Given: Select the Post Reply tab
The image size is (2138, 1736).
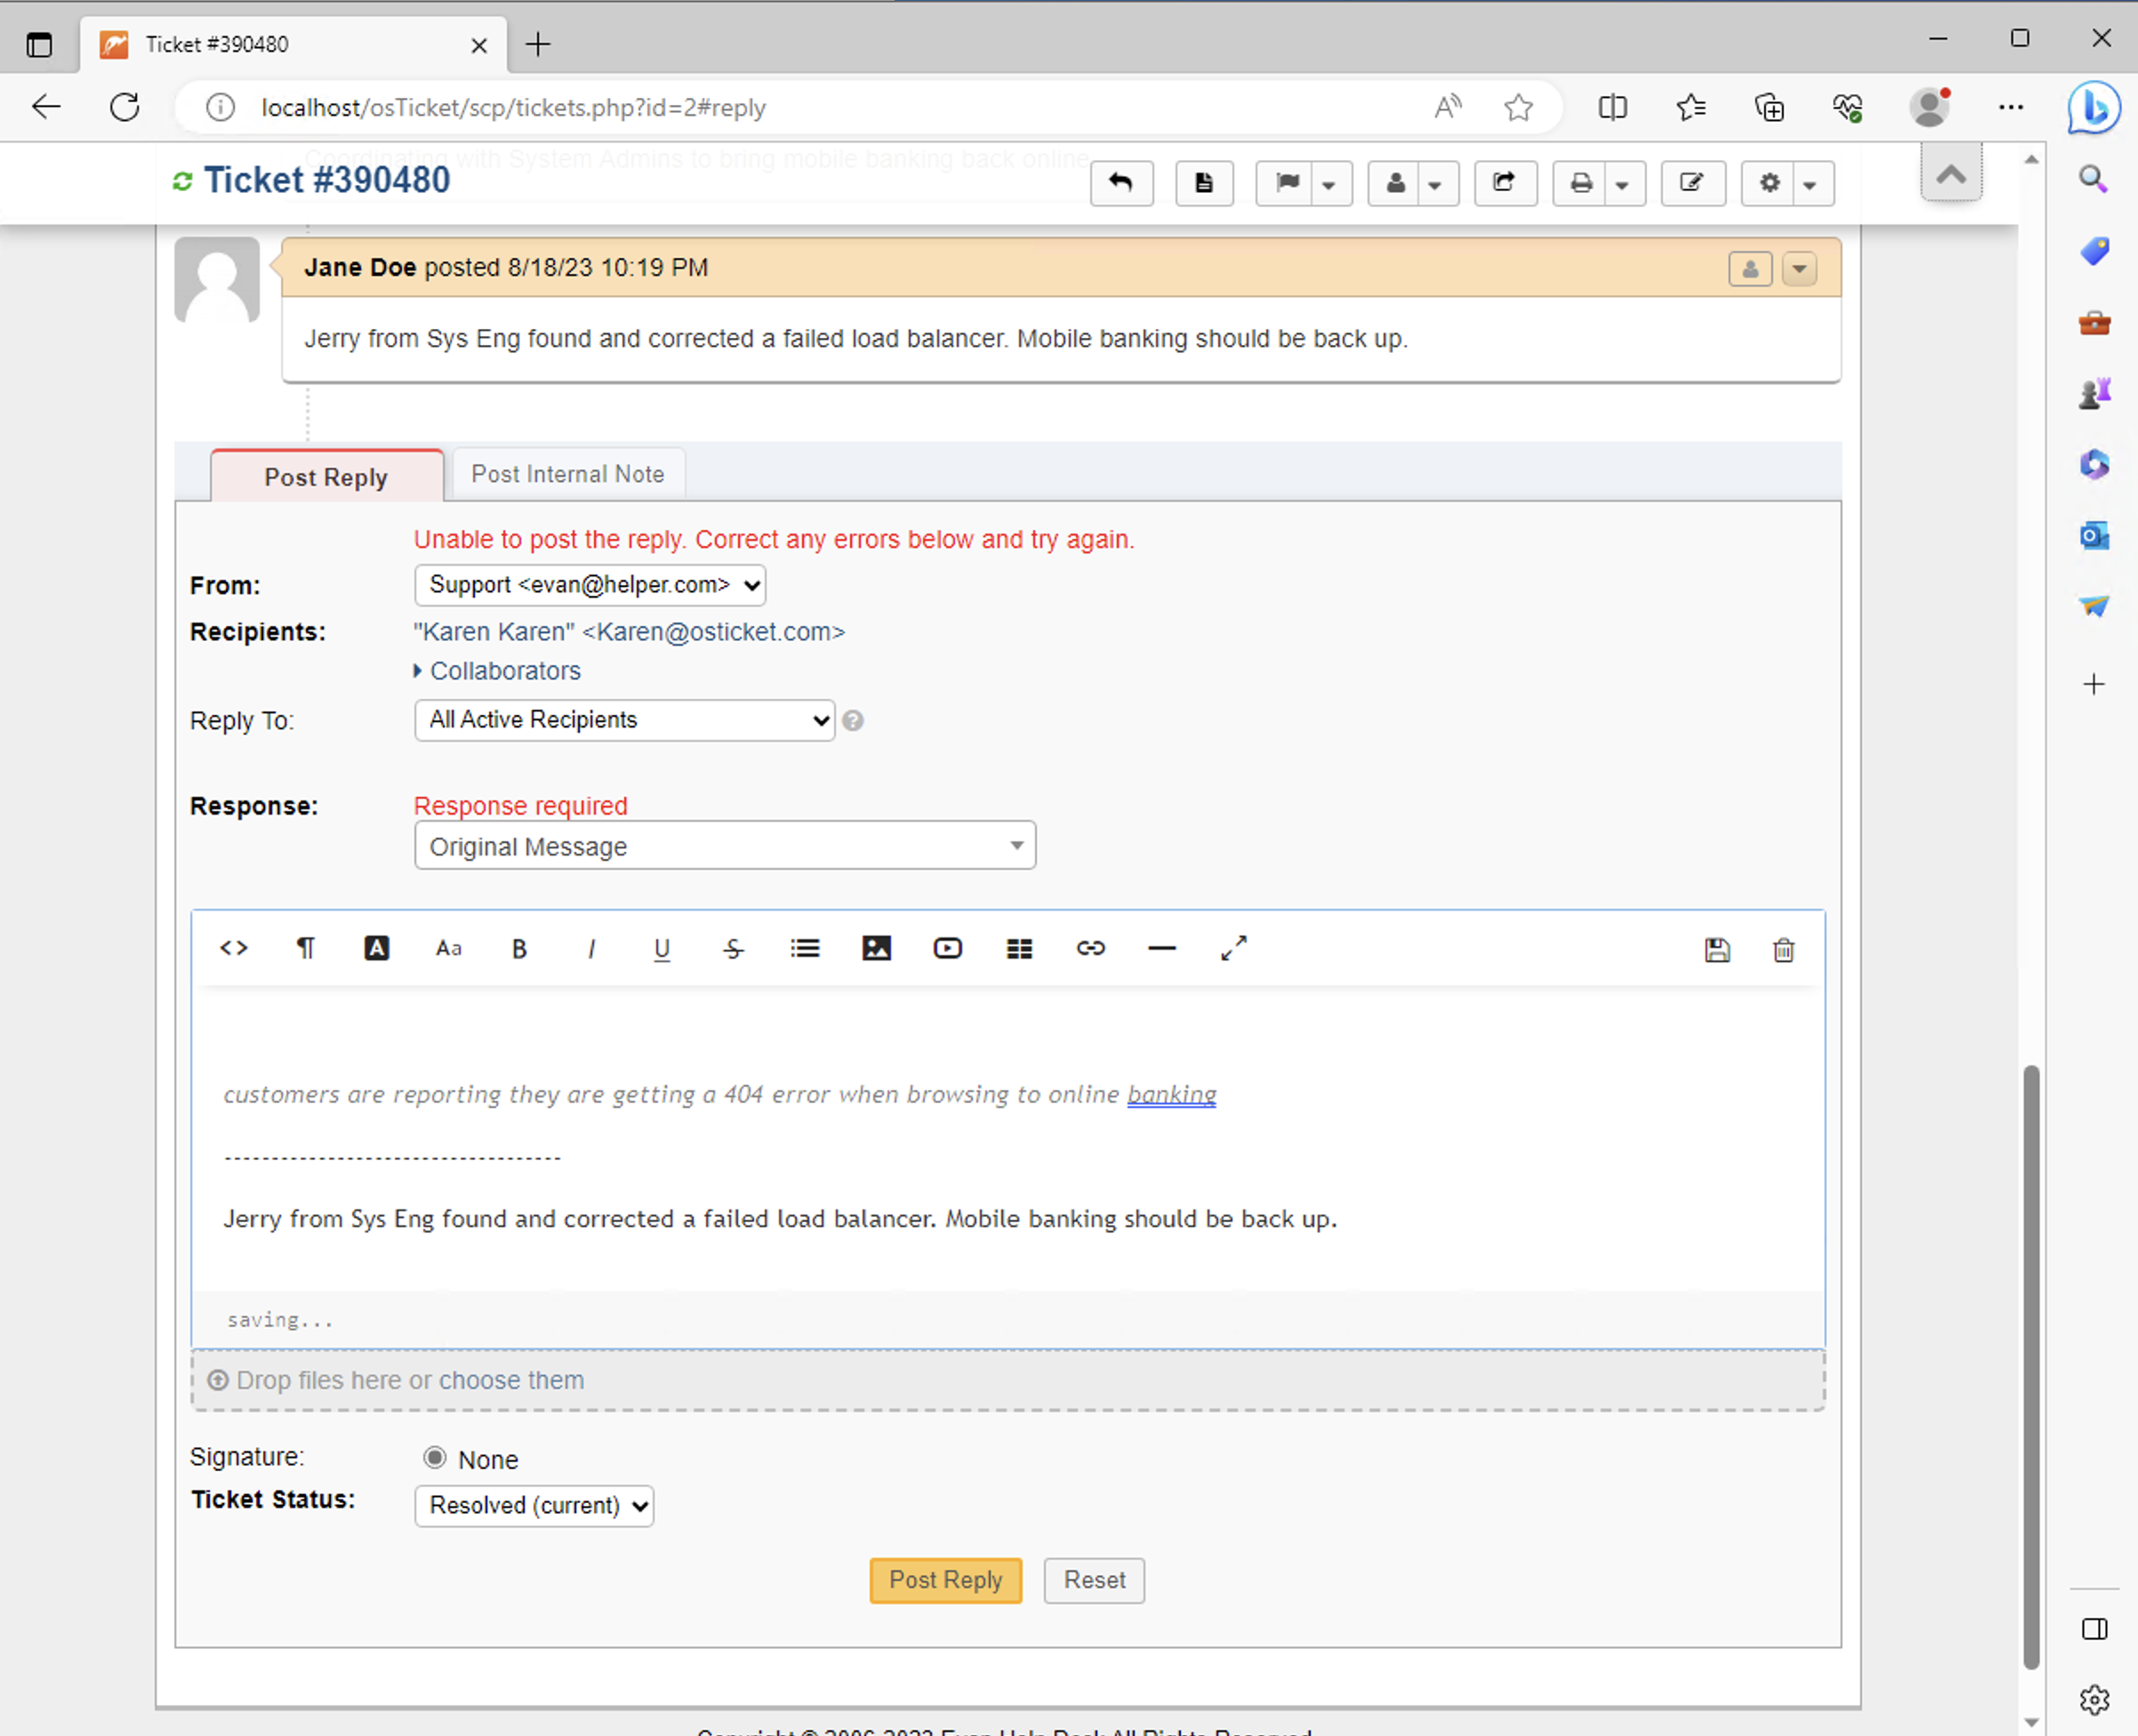Looking at the screenshot, I should (326, 477).
